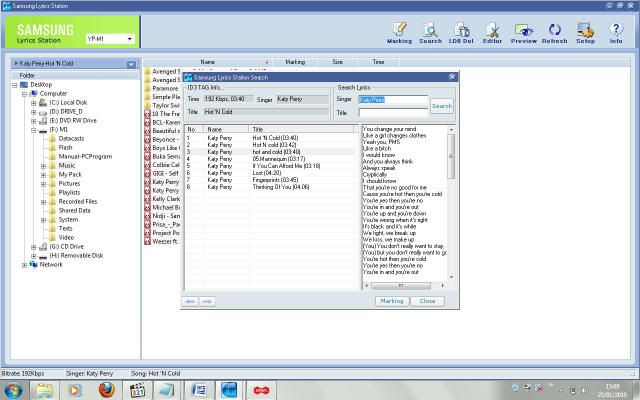Refresh the file list

click(554, 33)
